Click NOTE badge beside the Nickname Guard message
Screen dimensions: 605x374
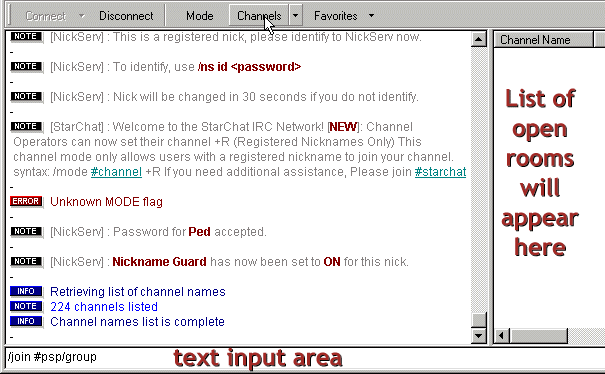26,262
